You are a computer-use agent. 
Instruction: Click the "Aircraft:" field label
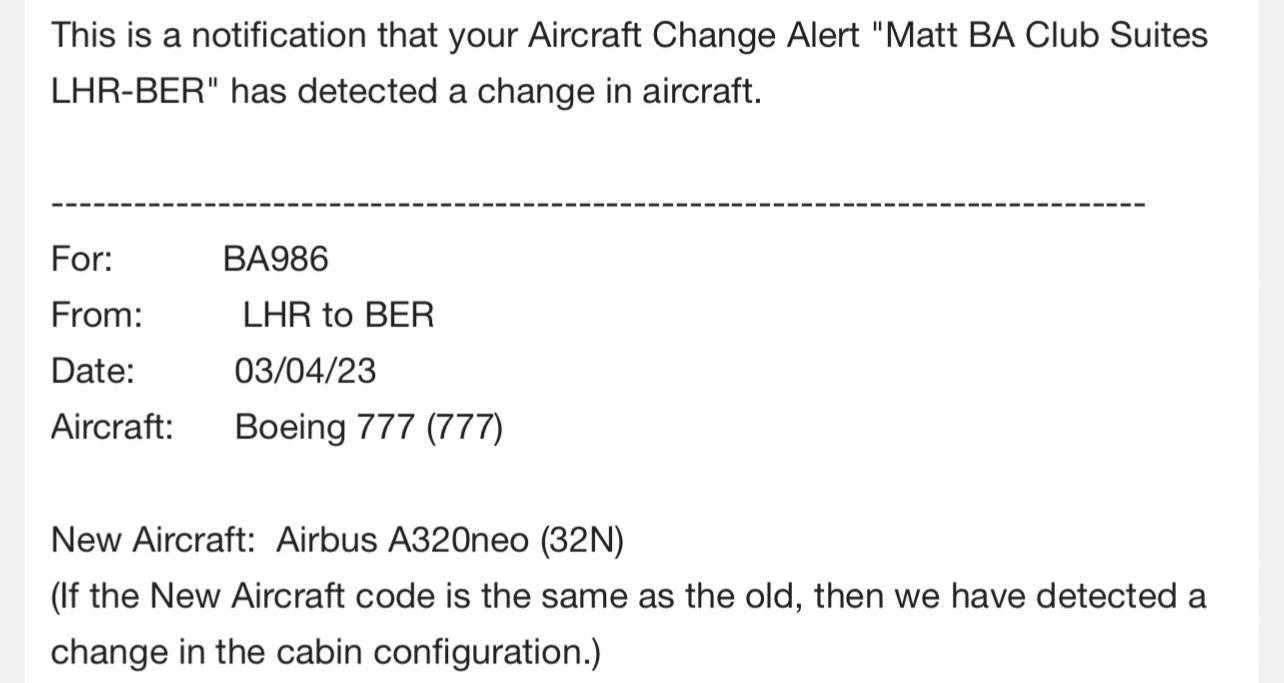(x=112, y=428)
